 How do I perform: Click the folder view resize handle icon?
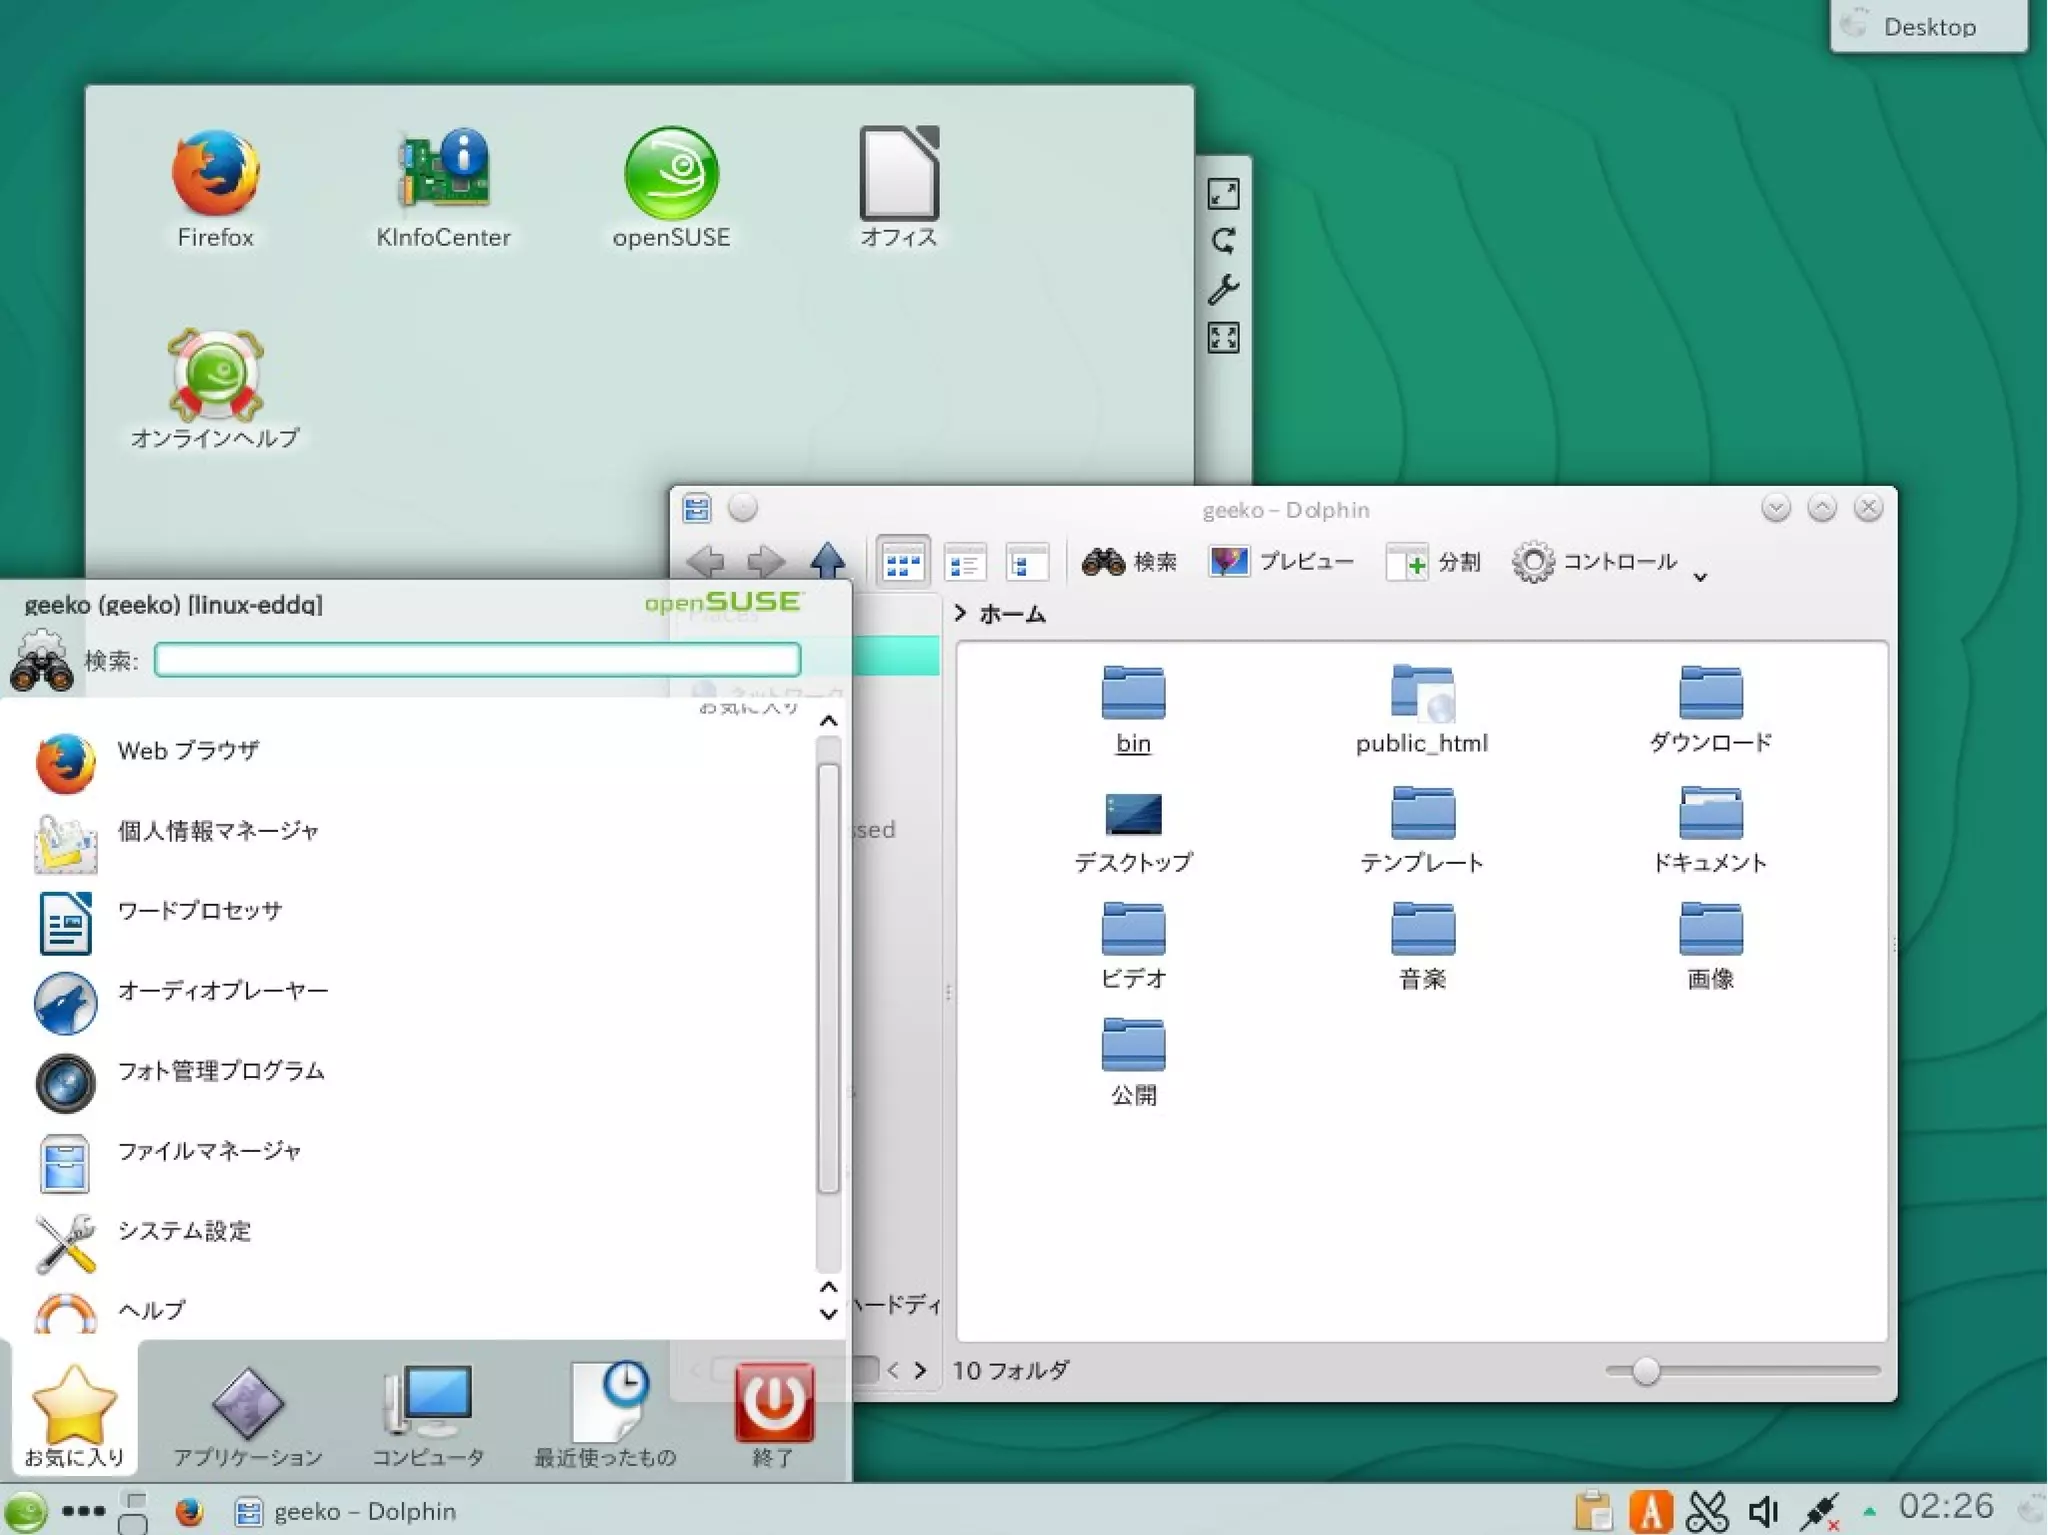[1223, 194]
